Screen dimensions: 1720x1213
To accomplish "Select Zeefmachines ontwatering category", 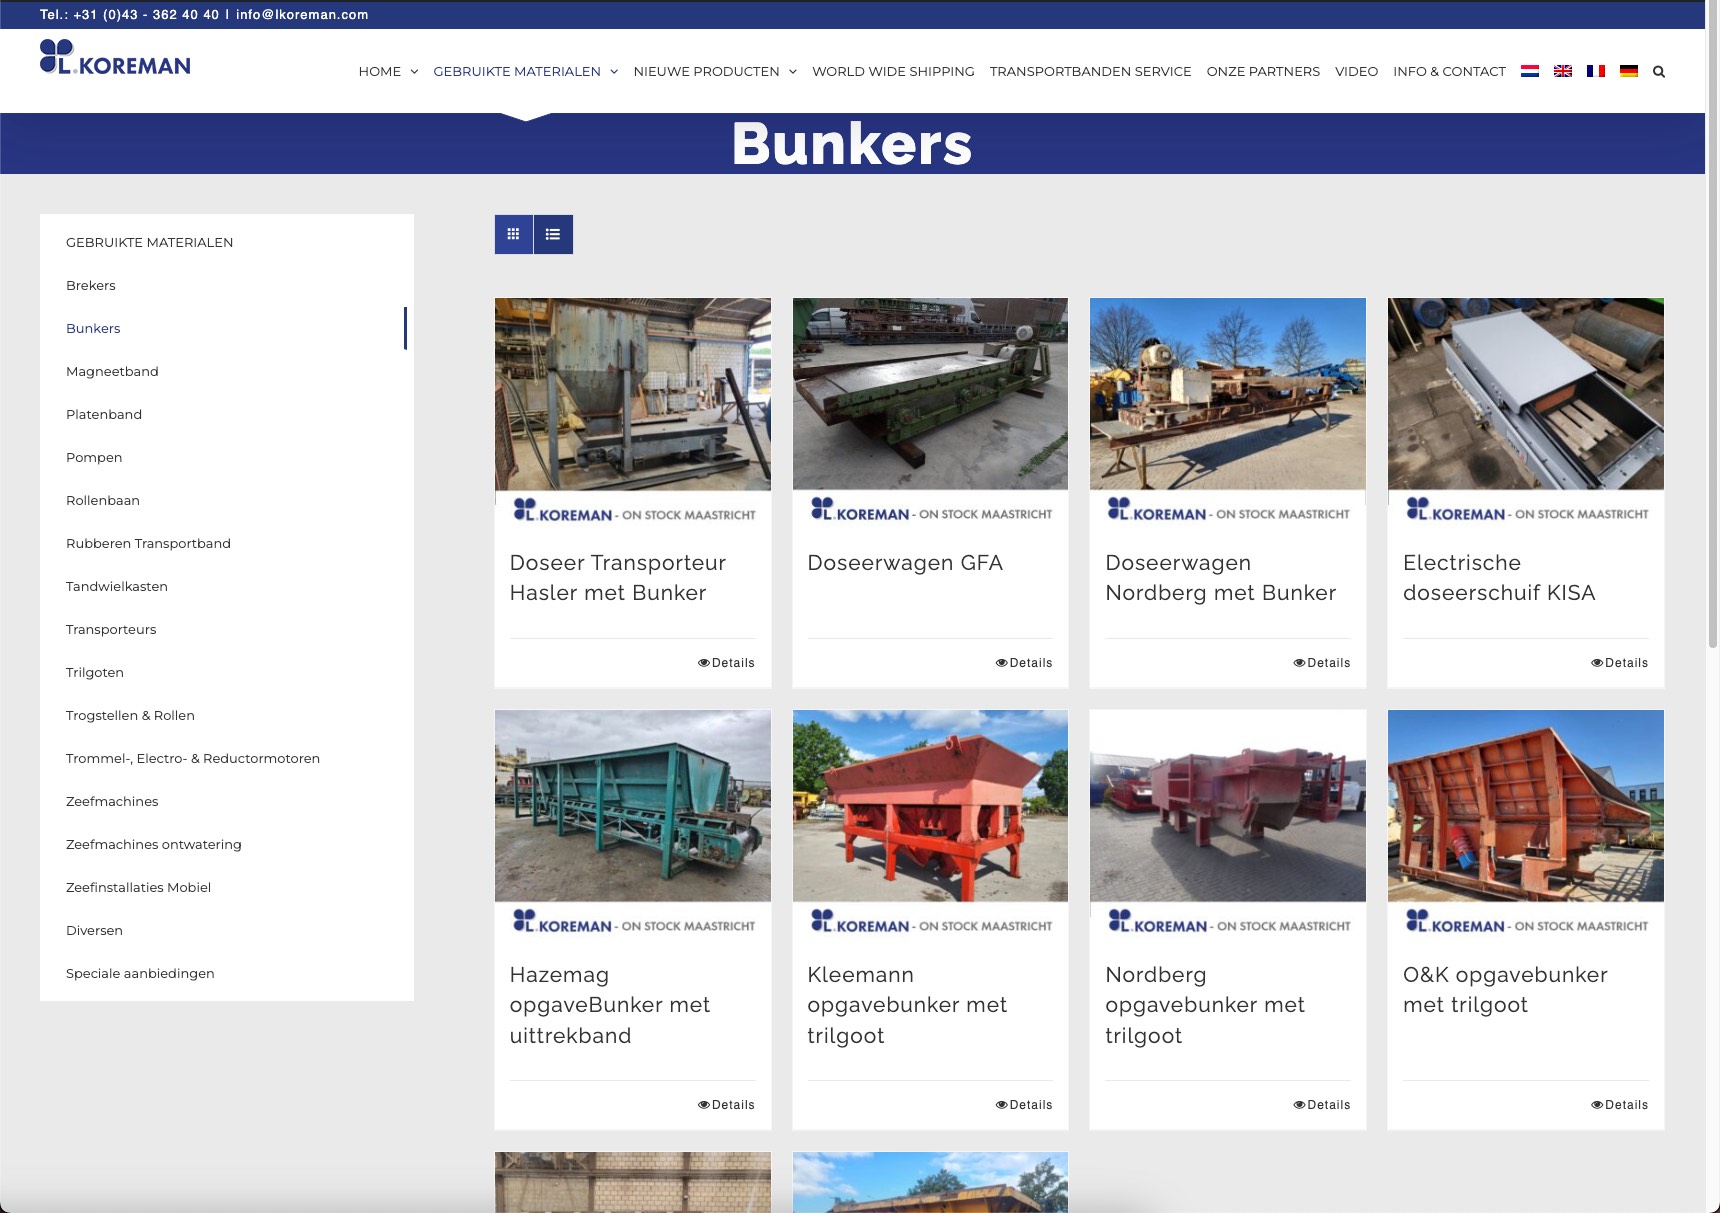I will [x=154, y=844].
